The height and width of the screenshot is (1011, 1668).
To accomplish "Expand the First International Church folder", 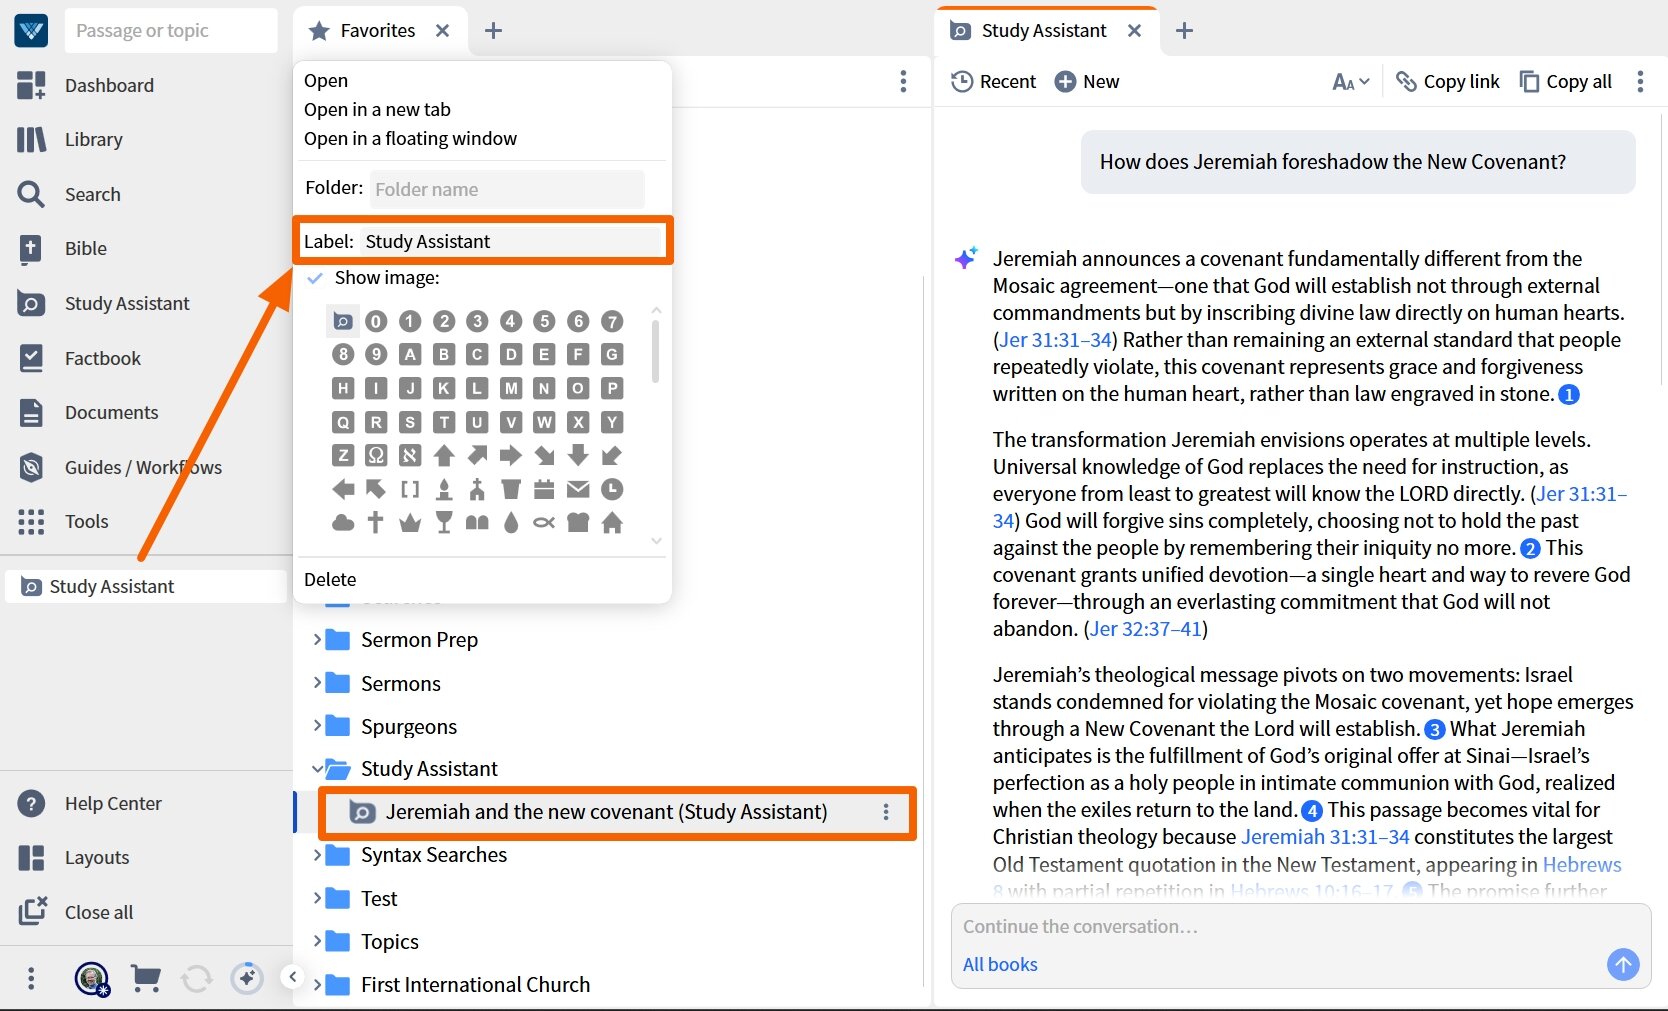I will (x=317, y=984).
